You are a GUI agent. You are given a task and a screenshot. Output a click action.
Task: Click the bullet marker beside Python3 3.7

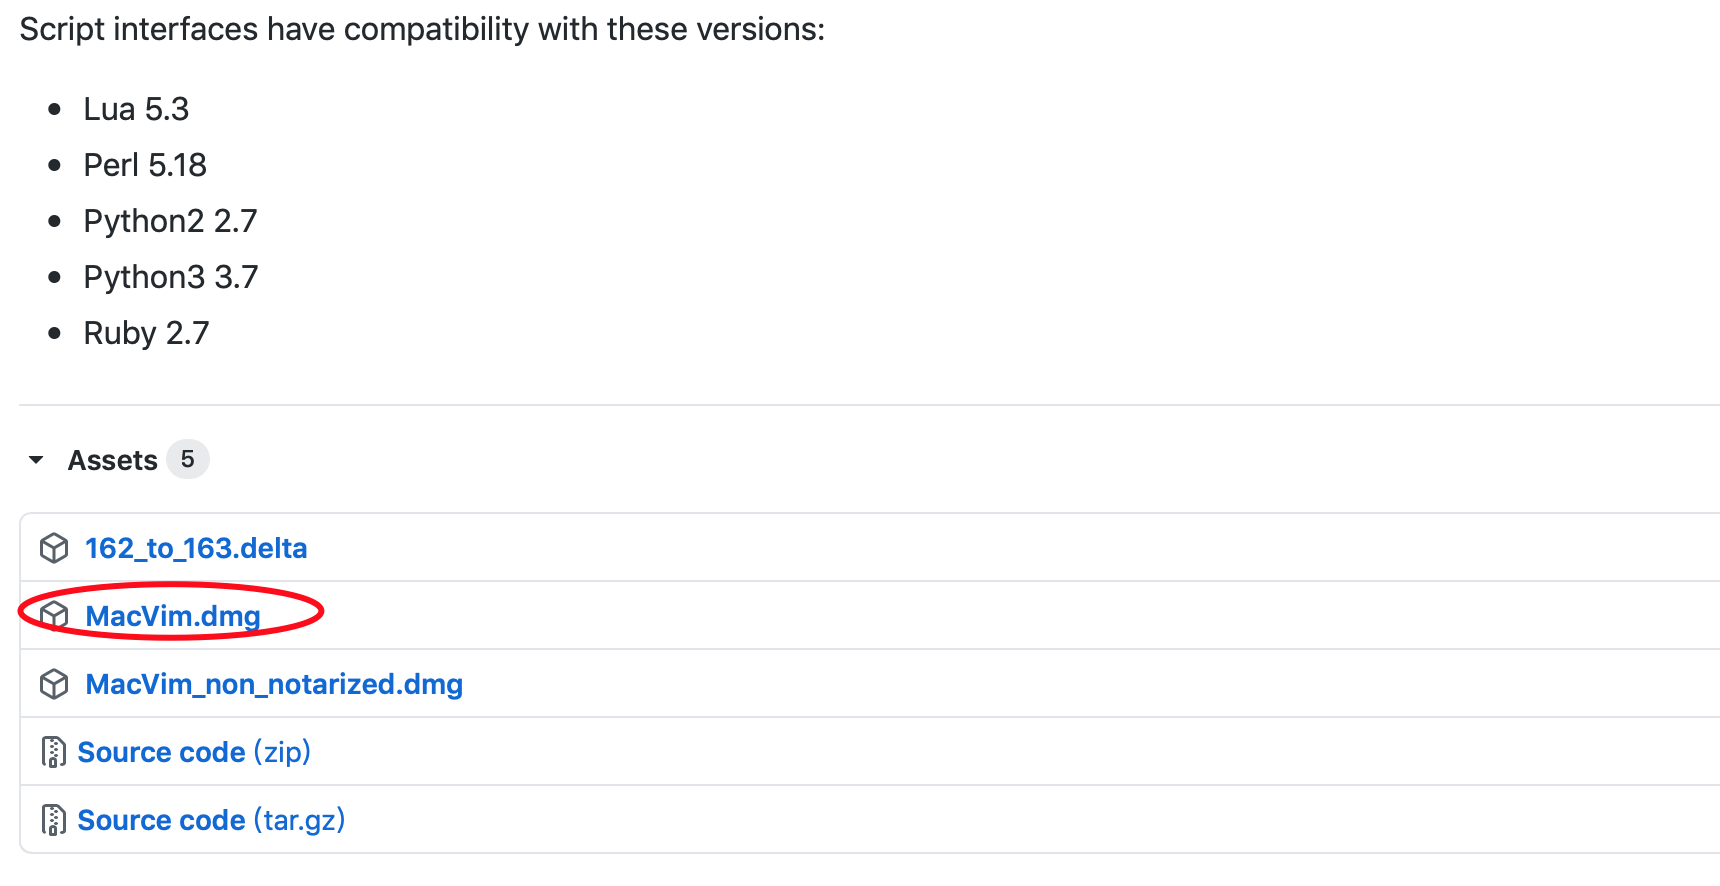[54, 277]
